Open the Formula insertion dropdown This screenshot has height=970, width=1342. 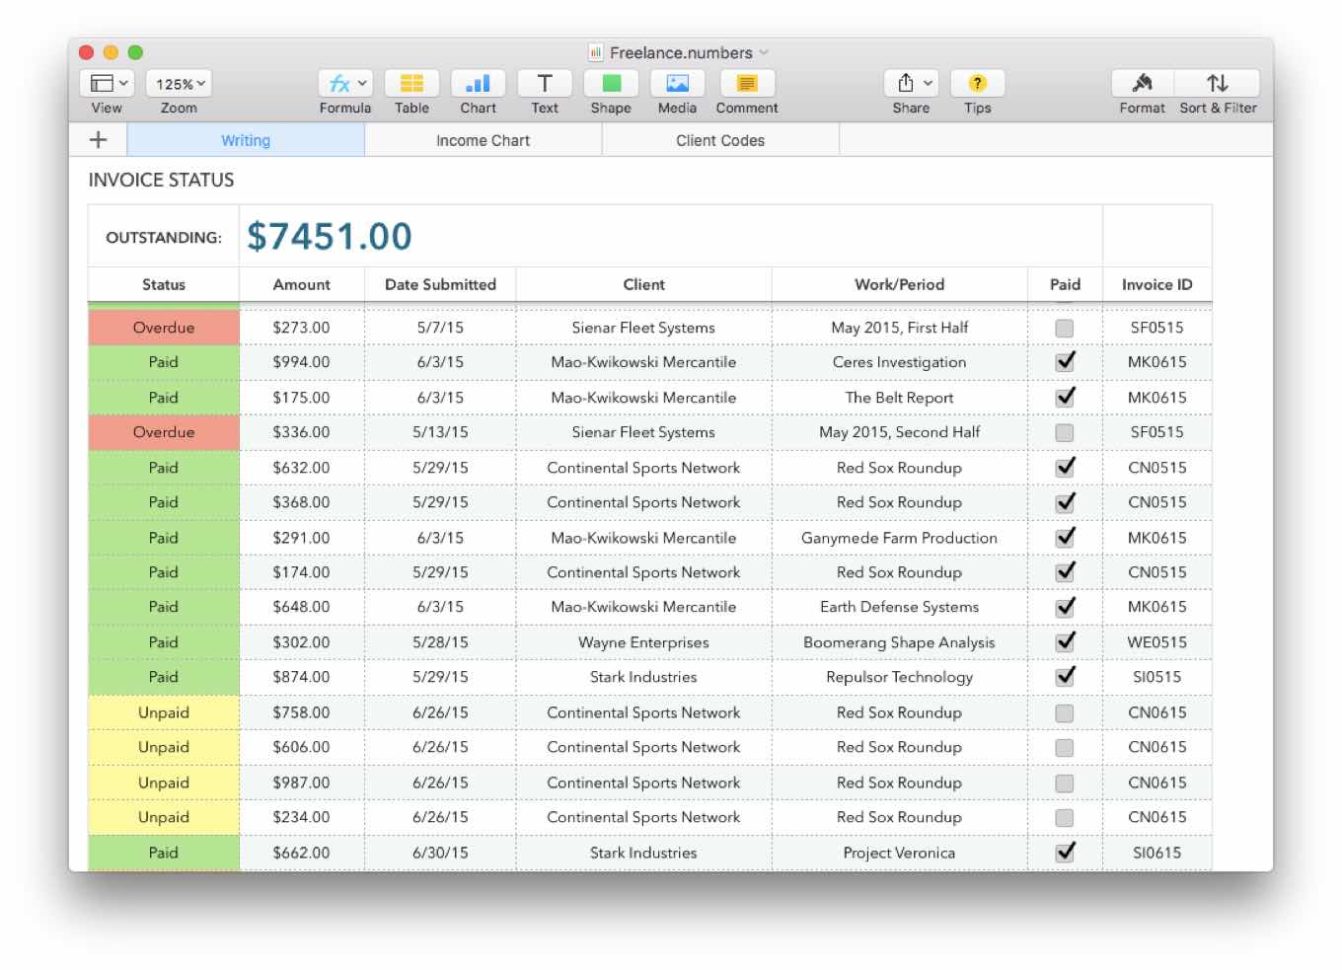(x=345, y=84)
